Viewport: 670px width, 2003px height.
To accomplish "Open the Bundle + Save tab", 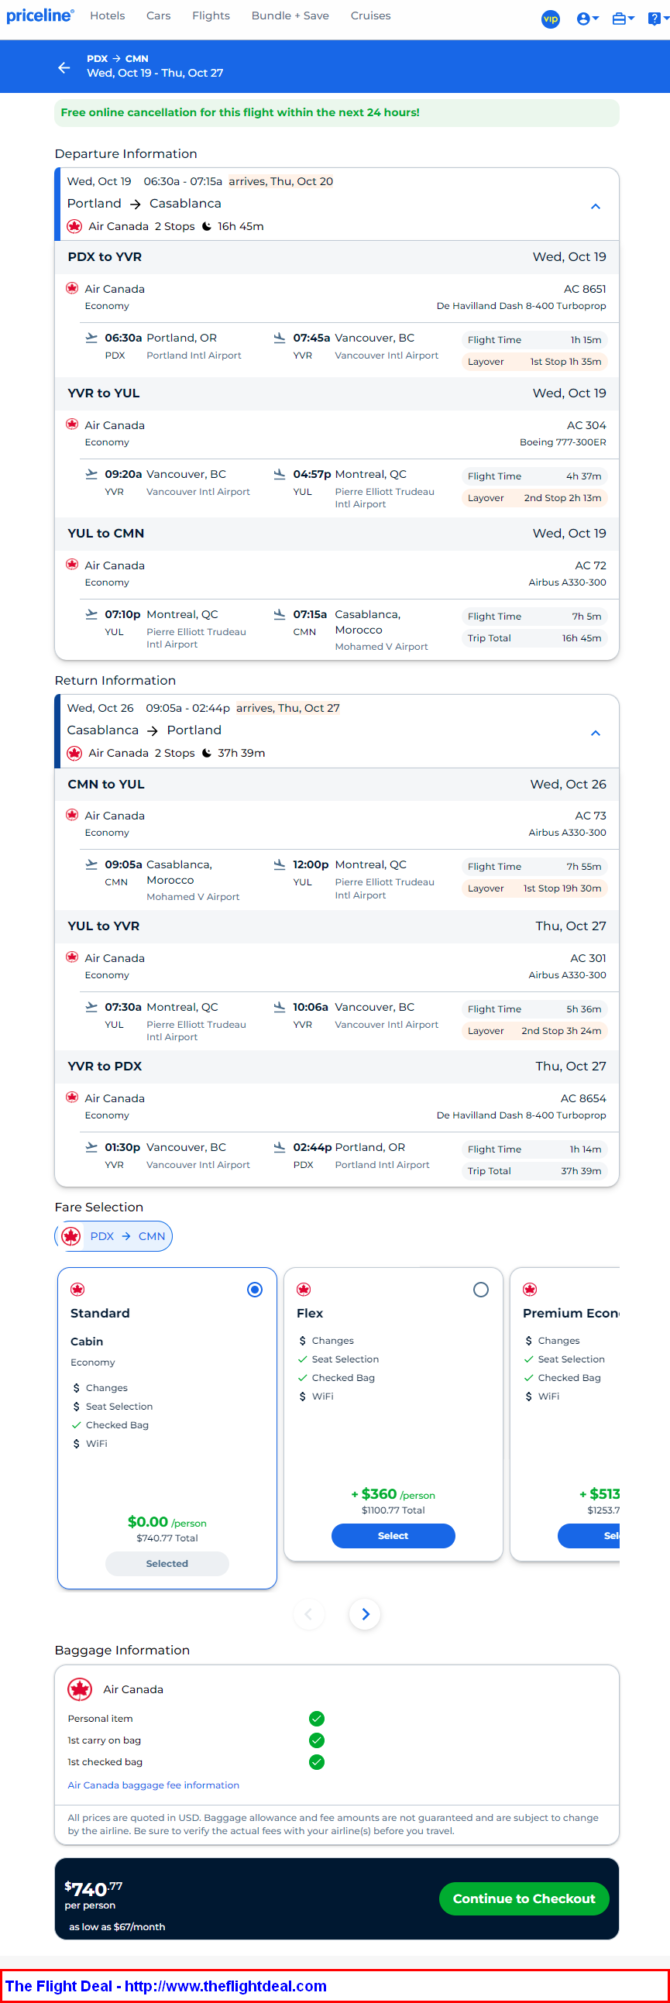I will (290, 16).
